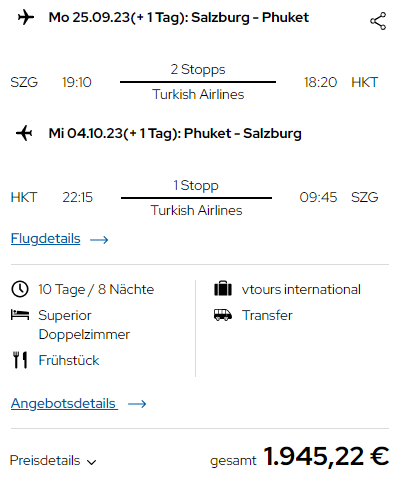Screen dimensions: 404x495
Task: Click the total price 1.945,22 €
Action: click(326, 456)
